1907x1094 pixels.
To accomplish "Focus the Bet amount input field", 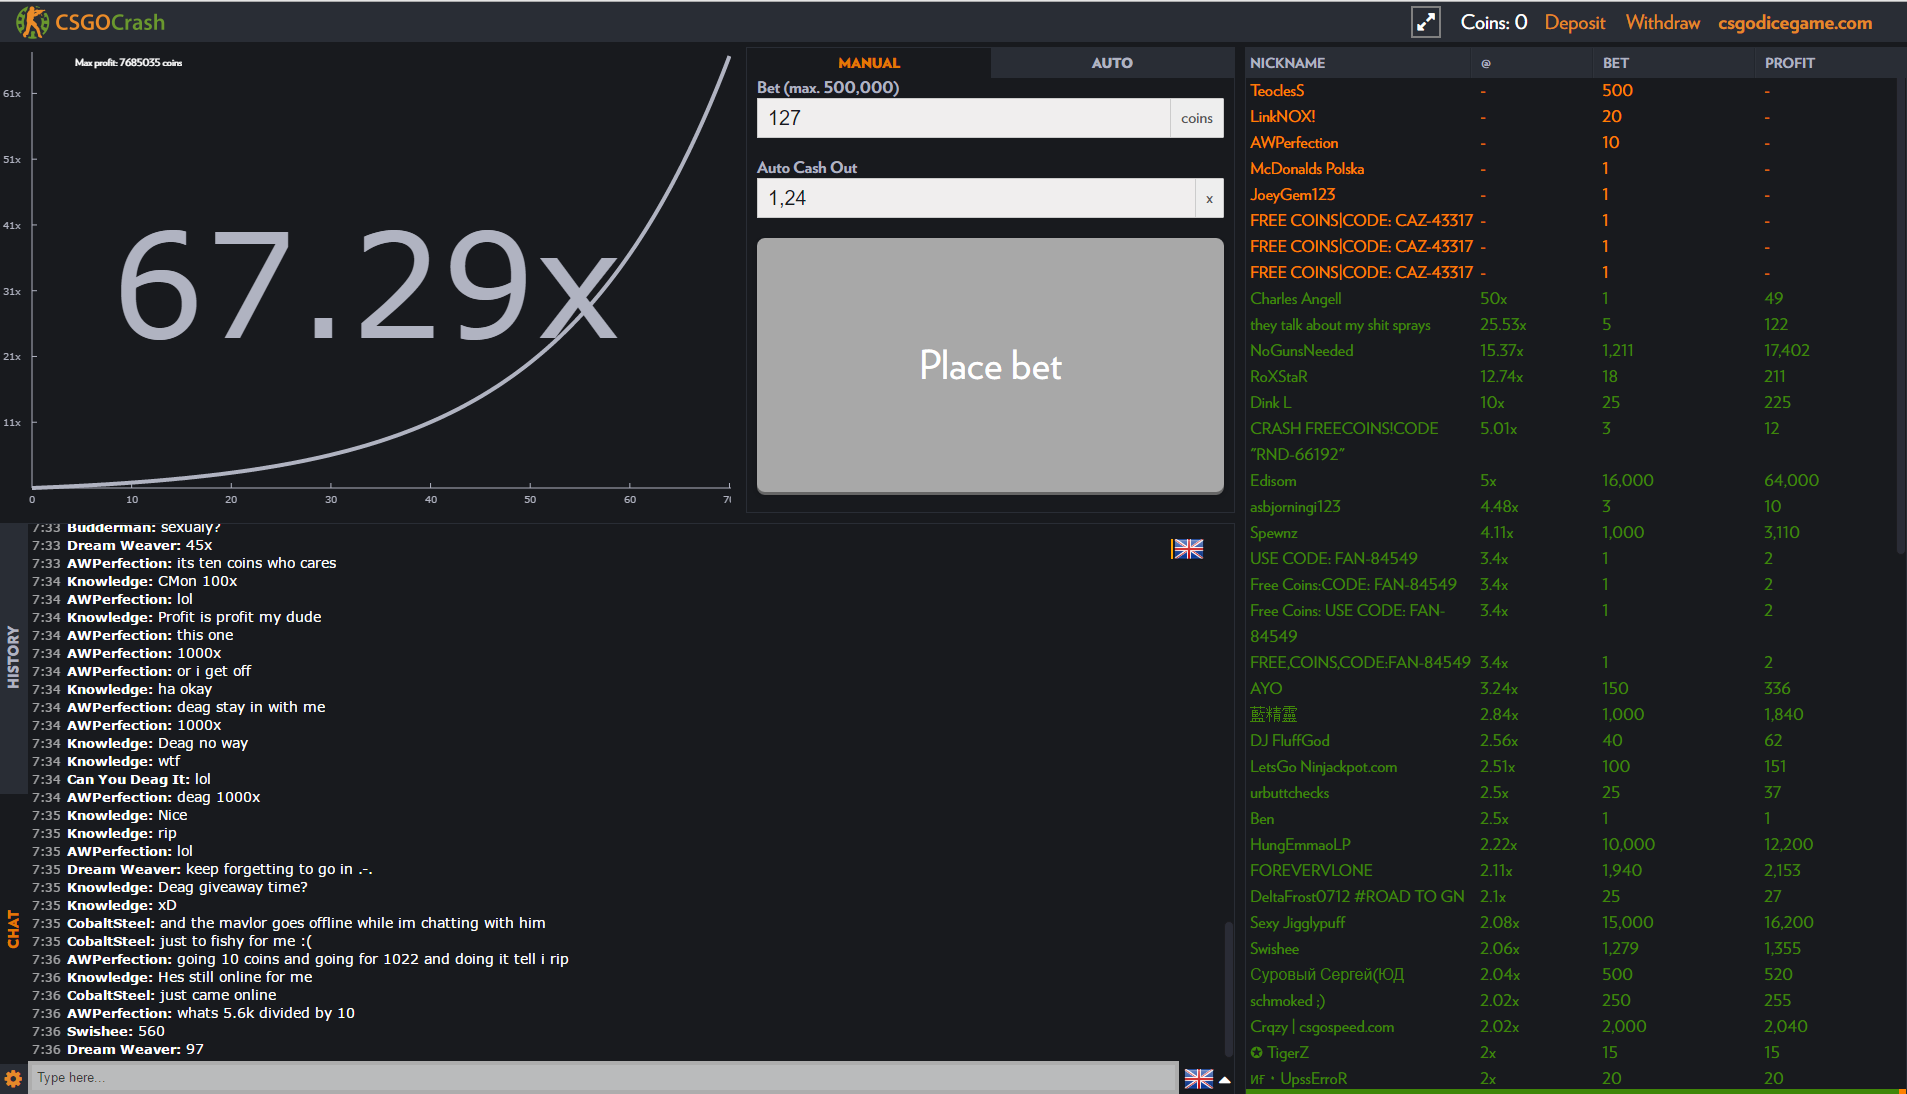I will tap(963, 118).
